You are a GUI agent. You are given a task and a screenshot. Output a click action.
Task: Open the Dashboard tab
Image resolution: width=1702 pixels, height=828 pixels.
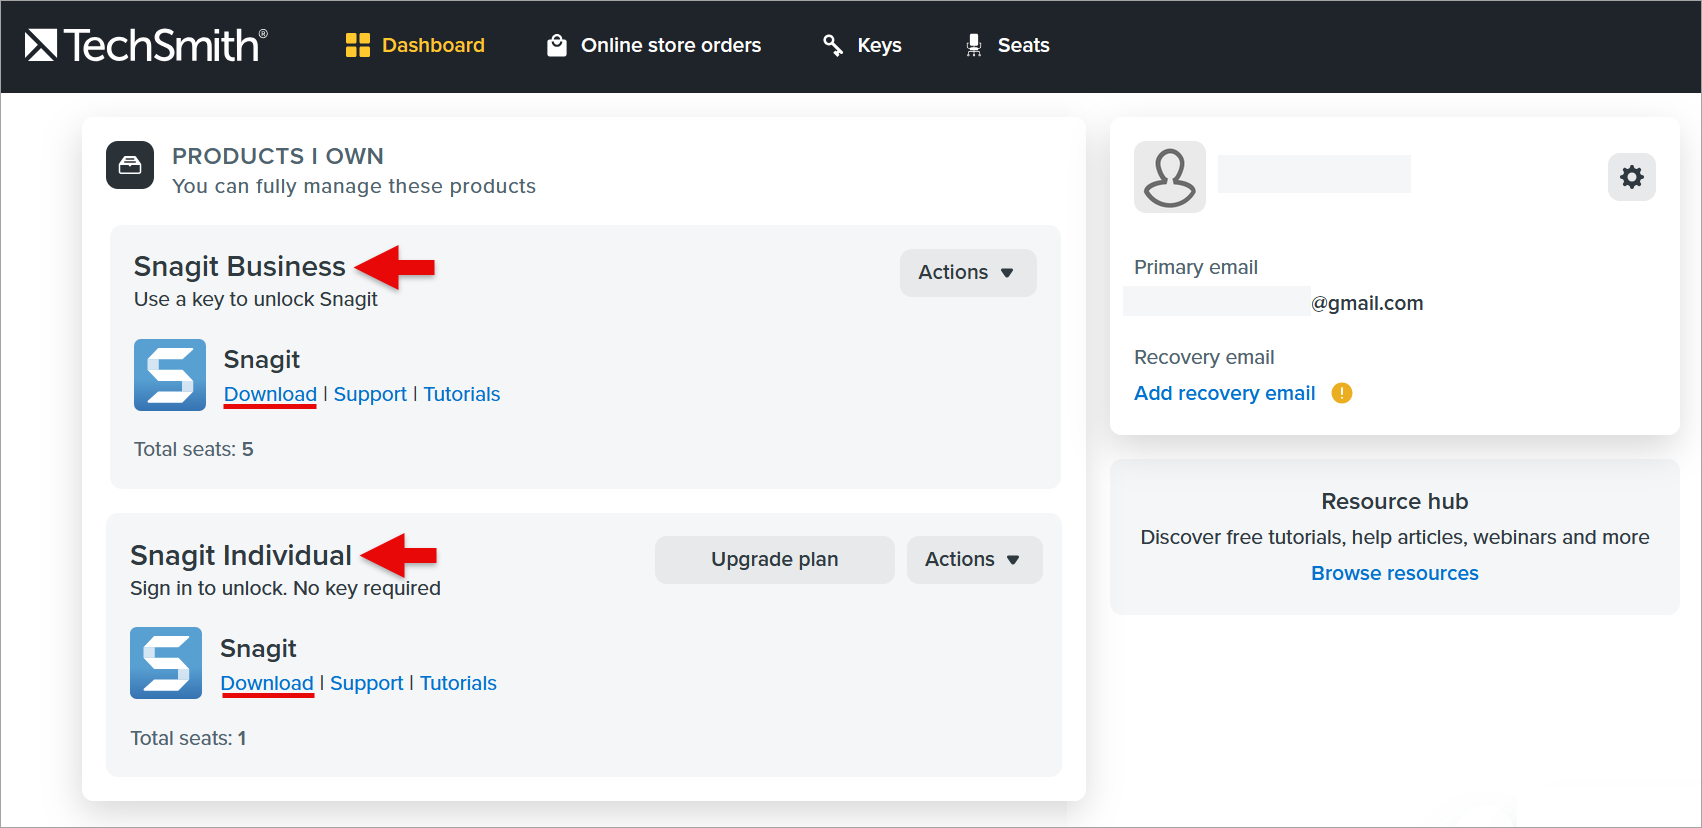pos(415,45)
